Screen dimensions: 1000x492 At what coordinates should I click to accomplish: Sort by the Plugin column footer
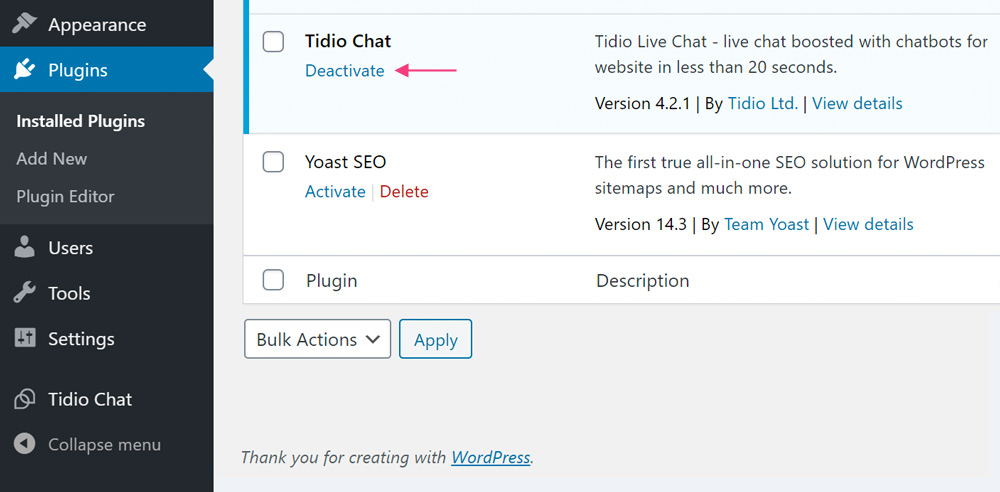point(332,280)
